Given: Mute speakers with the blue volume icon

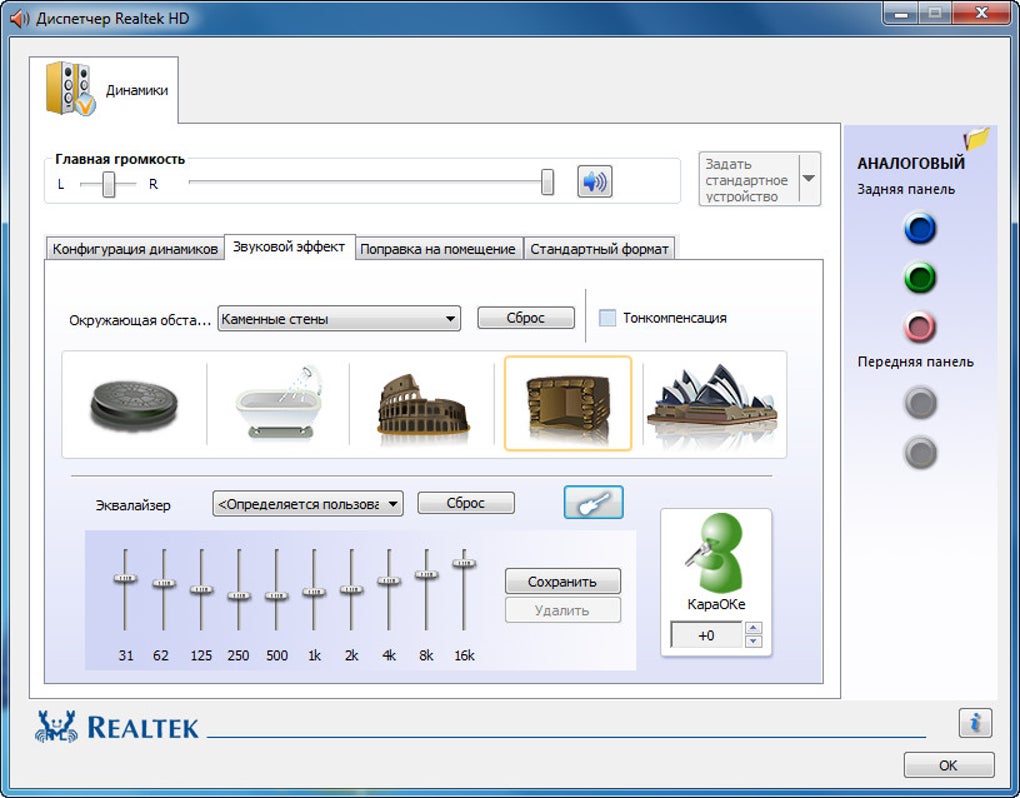Looking at the screenshot, I should tap(595, 181).
